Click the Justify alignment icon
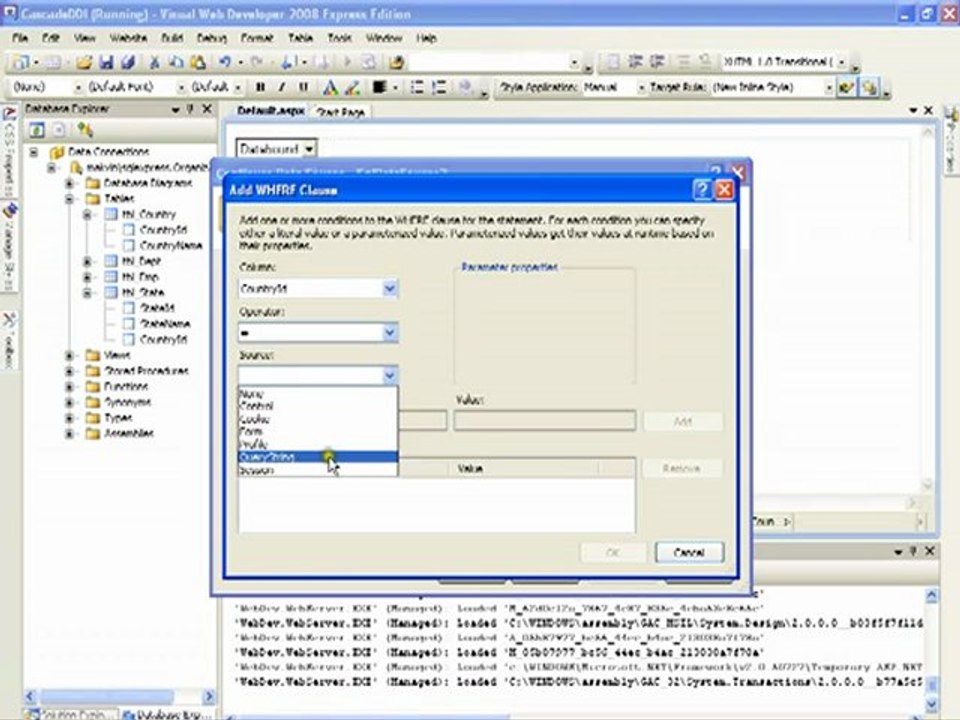 click(379, 88)
